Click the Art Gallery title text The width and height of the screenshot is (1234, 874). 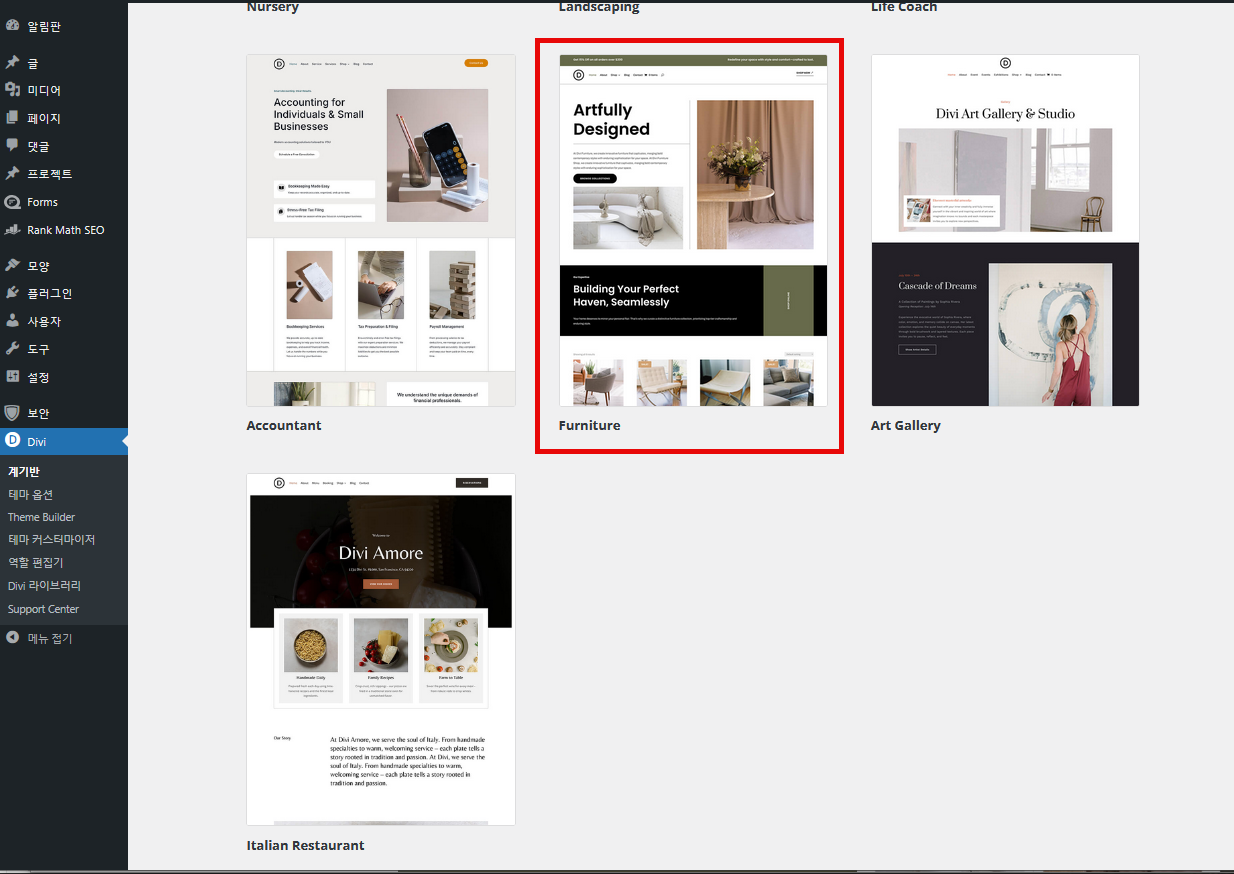pos(906,426)
